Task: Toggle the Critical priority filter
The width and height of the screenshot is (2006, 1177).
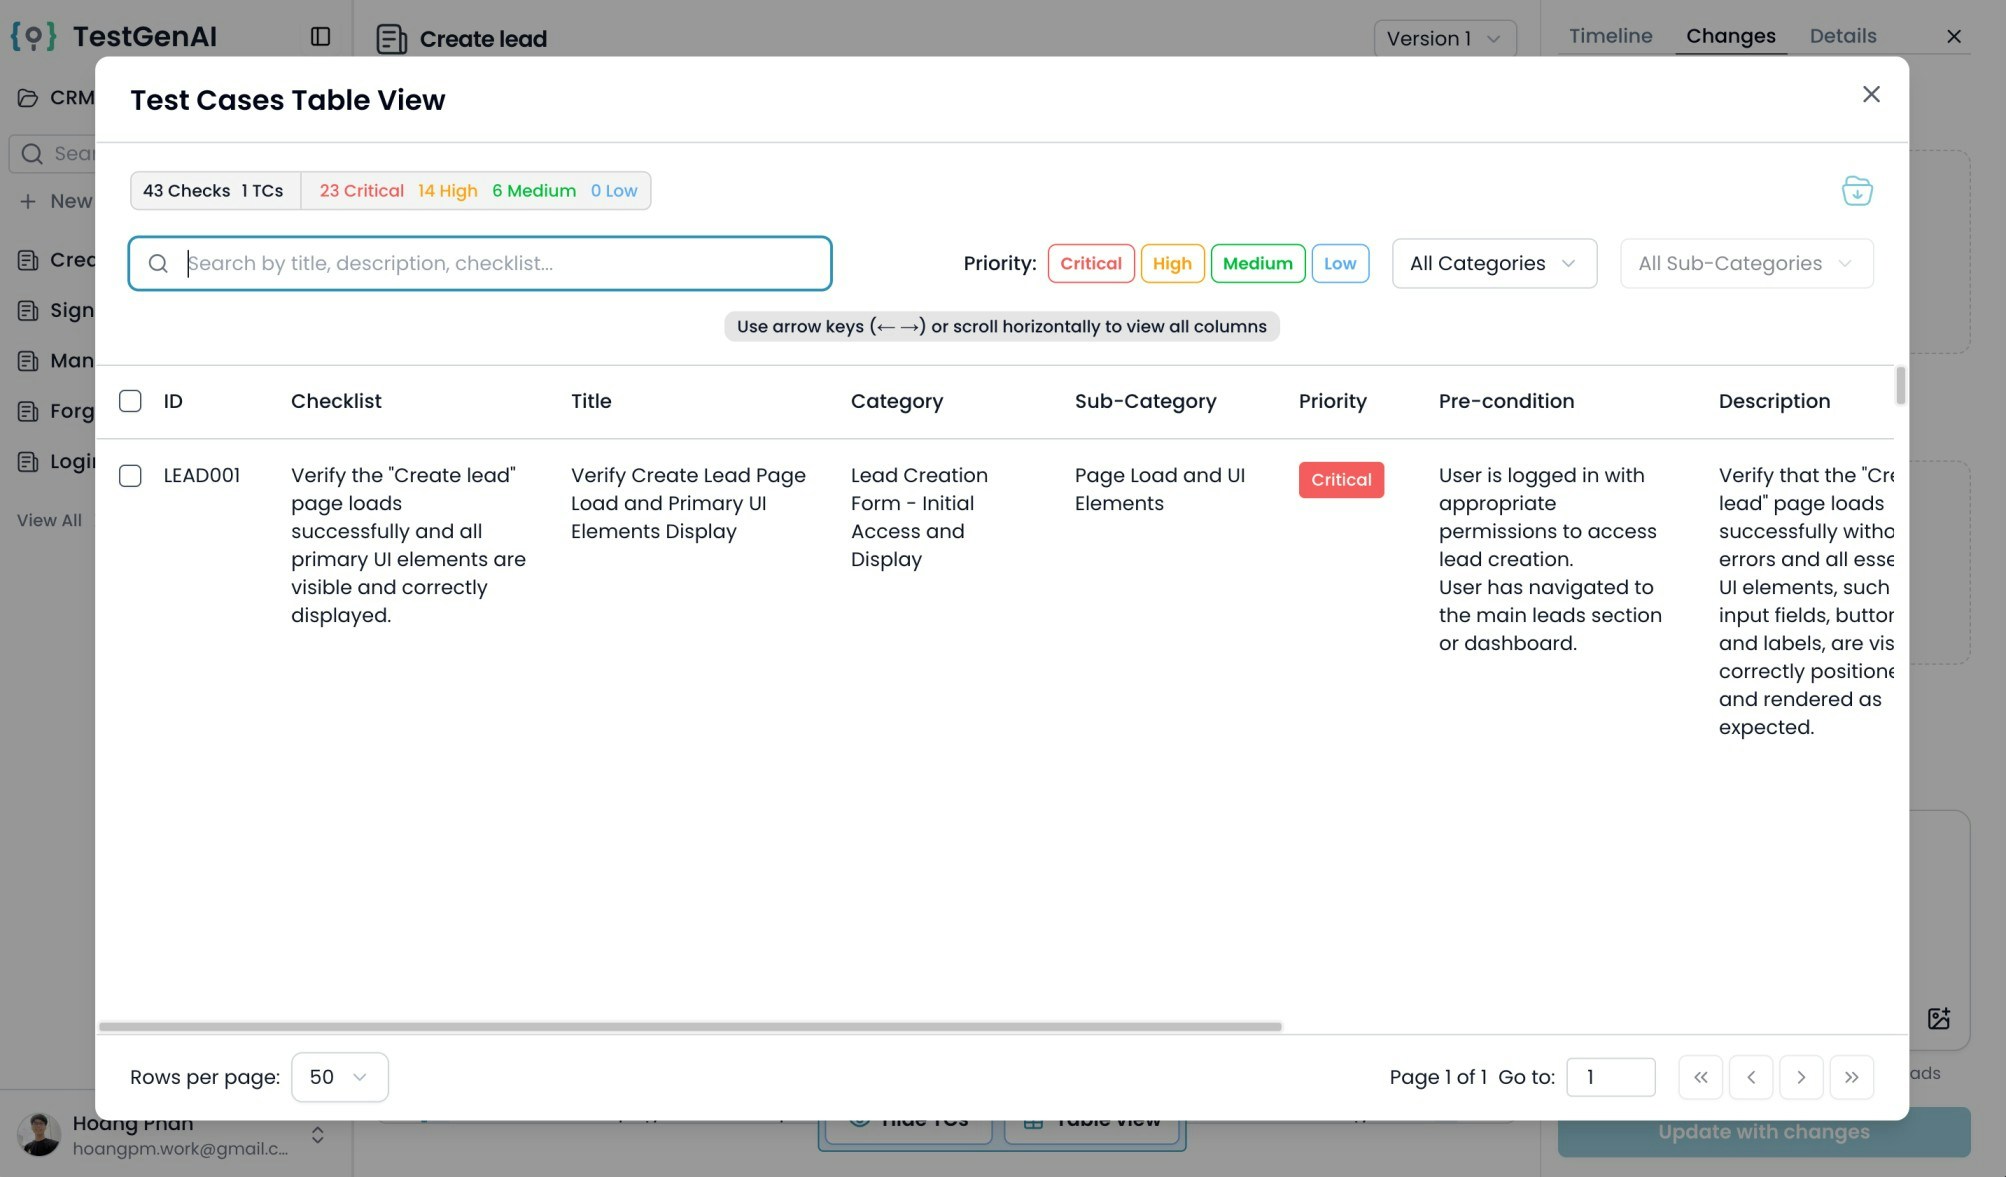Action: 1090,264
